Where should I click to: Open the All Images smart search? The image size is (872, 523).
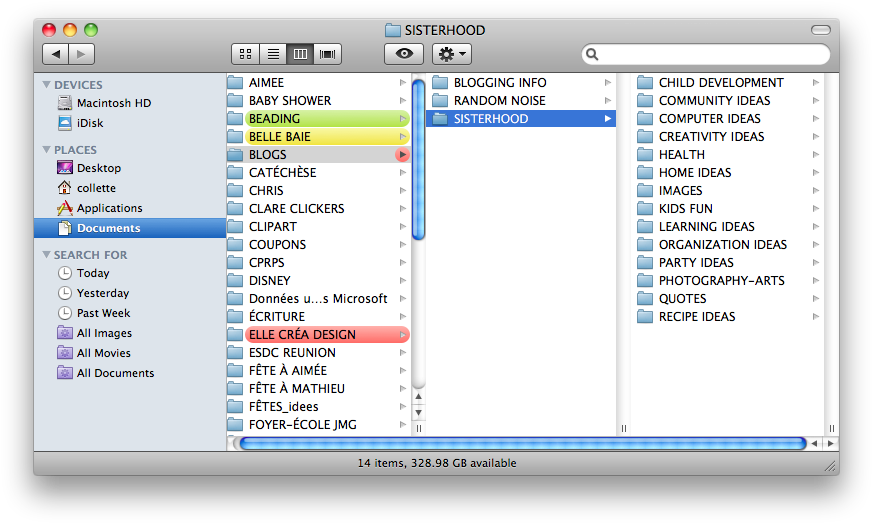pos(104,333)
